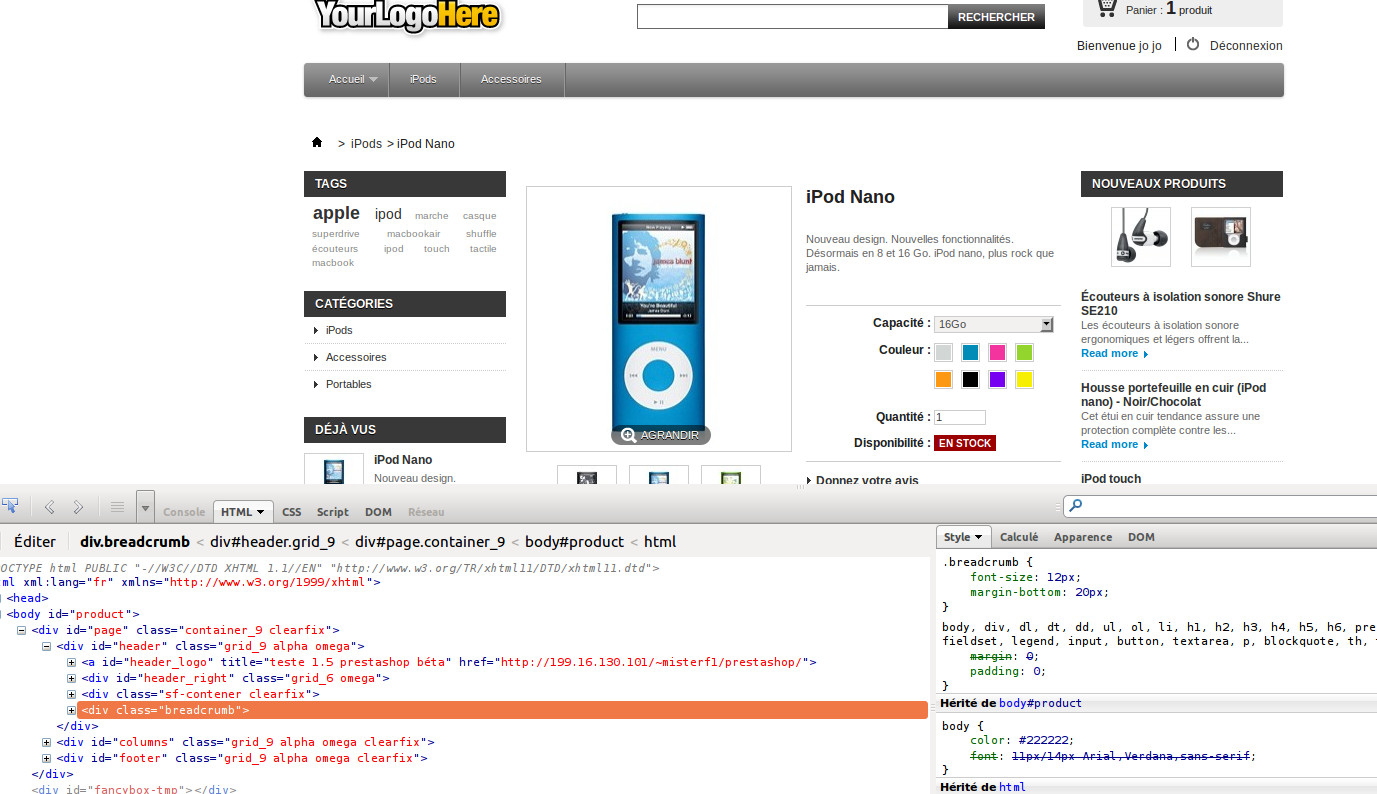Select div#header.grid_9 in the element path
The image size is (1377, 794).
pos(272,542)
